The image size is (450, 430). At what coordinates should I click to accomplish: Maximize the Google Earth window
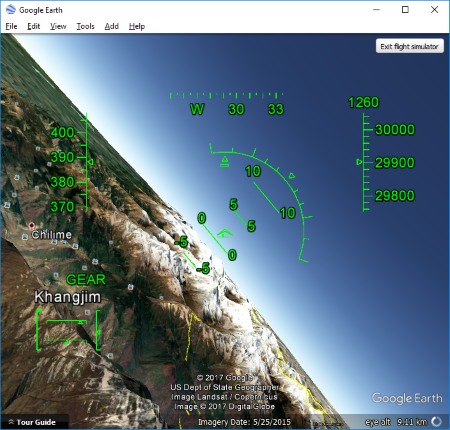(405, 10)
